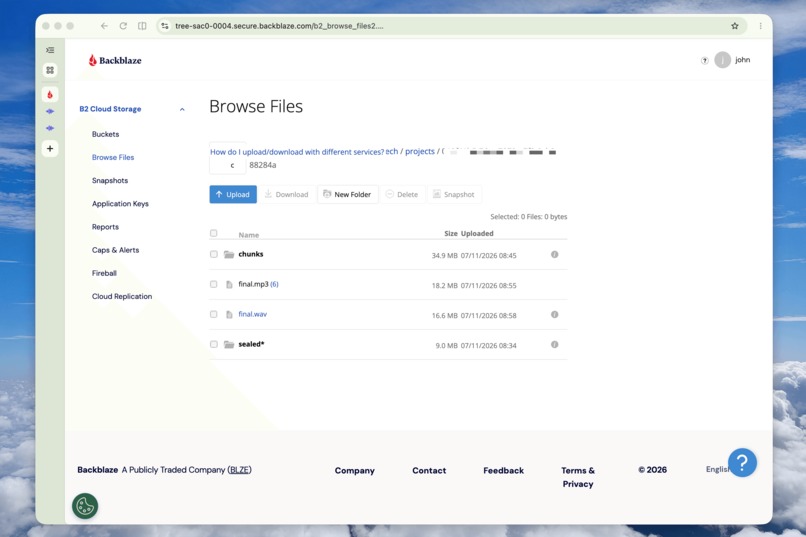Click the john user avatar

pyautogui.click(x=722, y=60)
